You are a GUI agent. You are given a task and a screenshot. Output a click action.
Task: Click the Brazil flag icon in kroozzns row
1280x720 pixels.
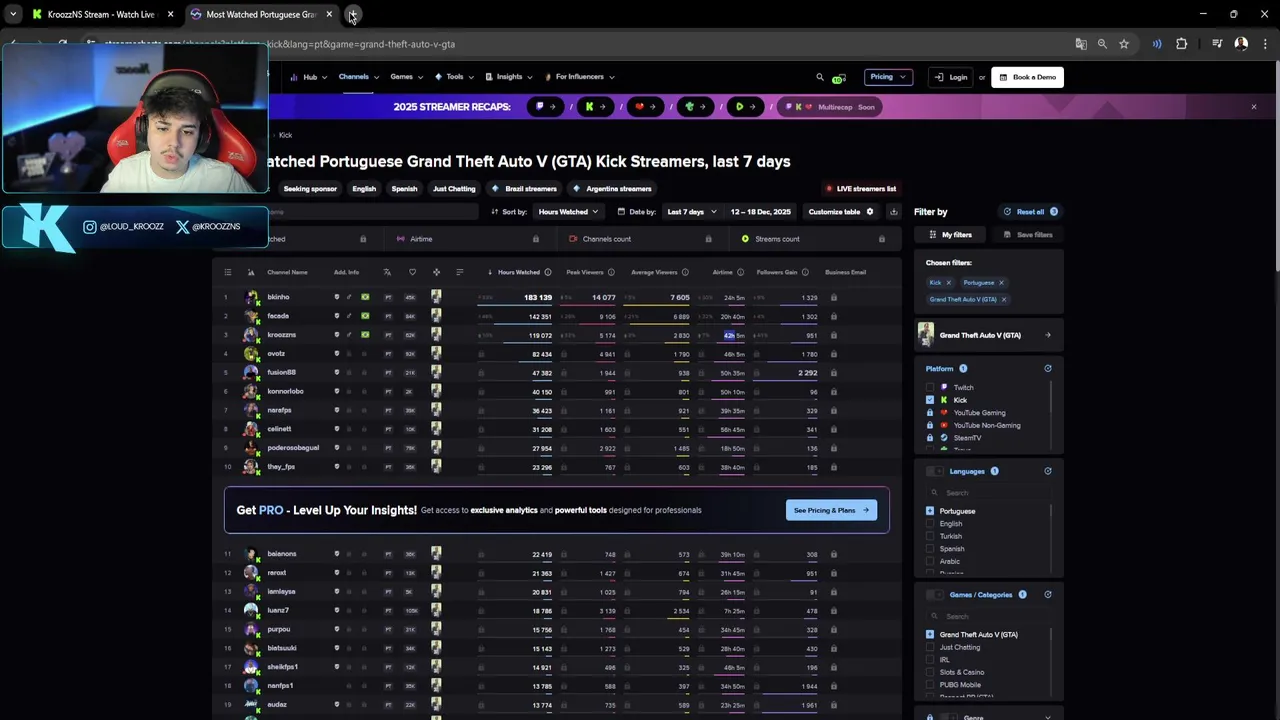[365, 335]
